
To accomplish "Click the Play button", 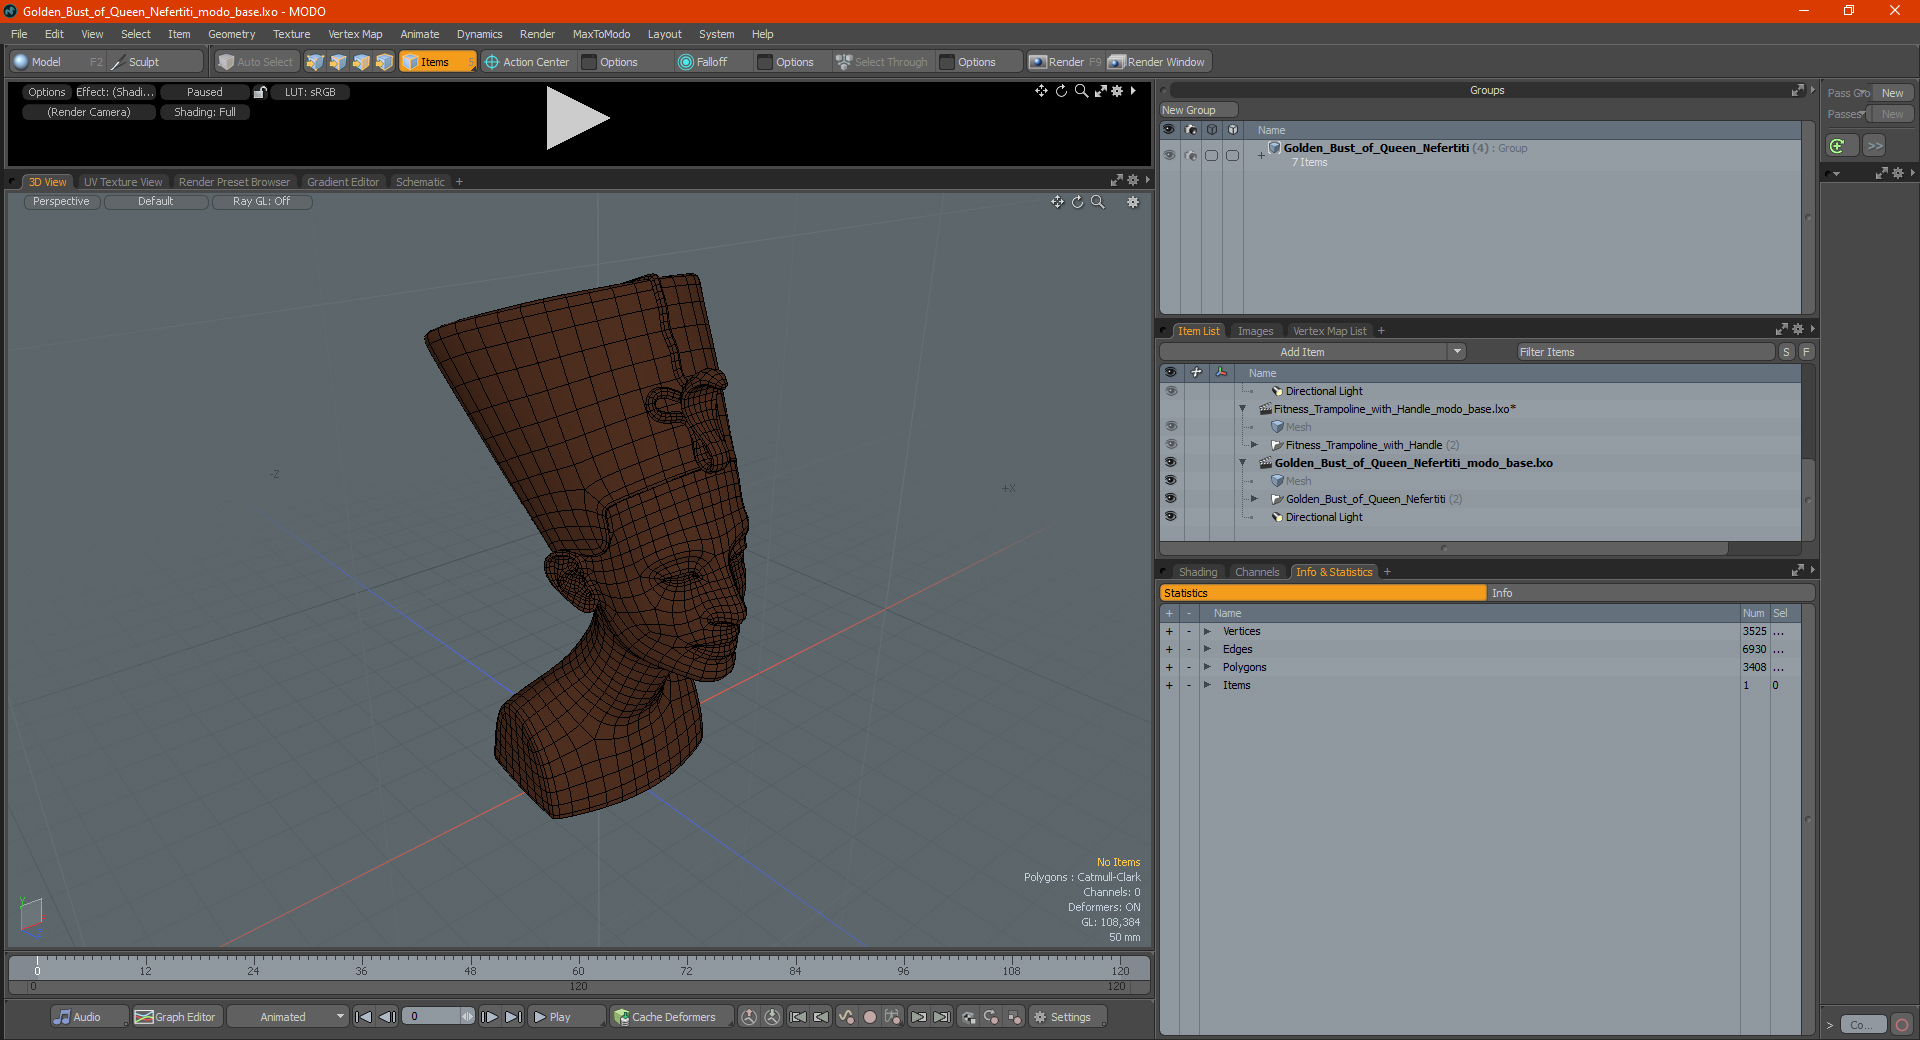I will (565, 1017).
